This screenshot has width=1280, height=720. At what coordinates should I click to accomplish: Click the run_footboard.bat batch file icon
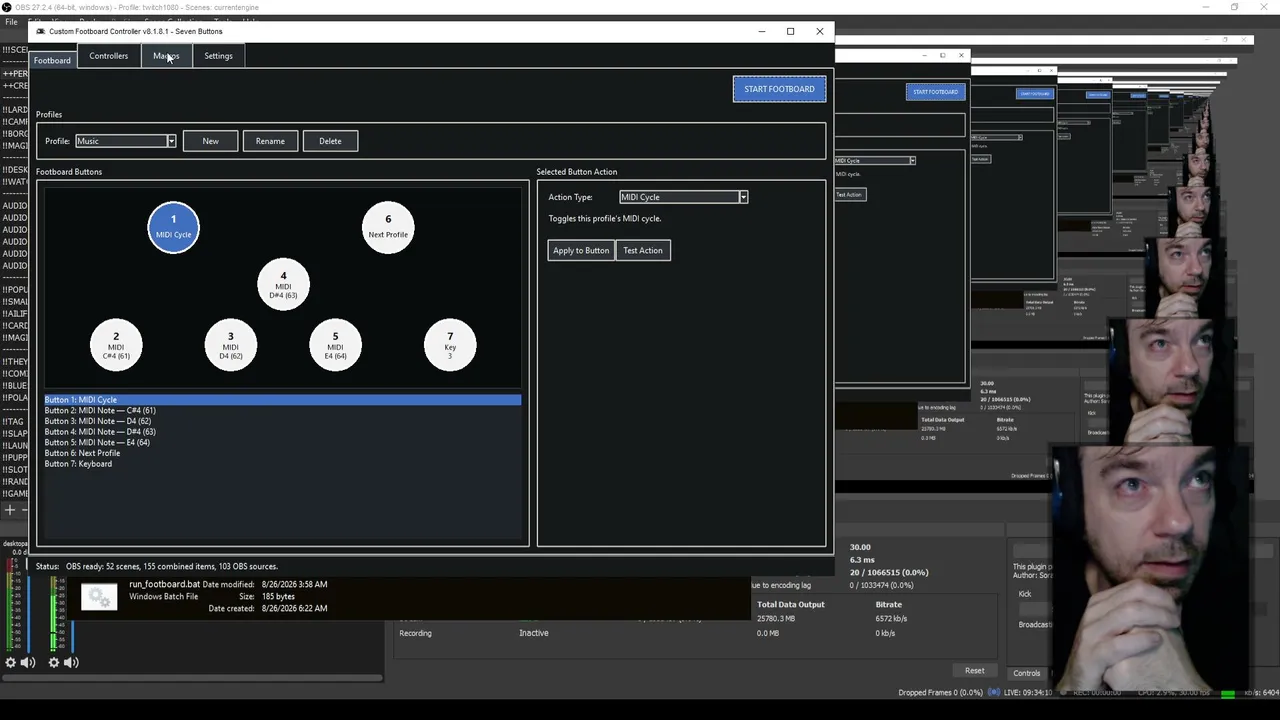click(99, 597)
